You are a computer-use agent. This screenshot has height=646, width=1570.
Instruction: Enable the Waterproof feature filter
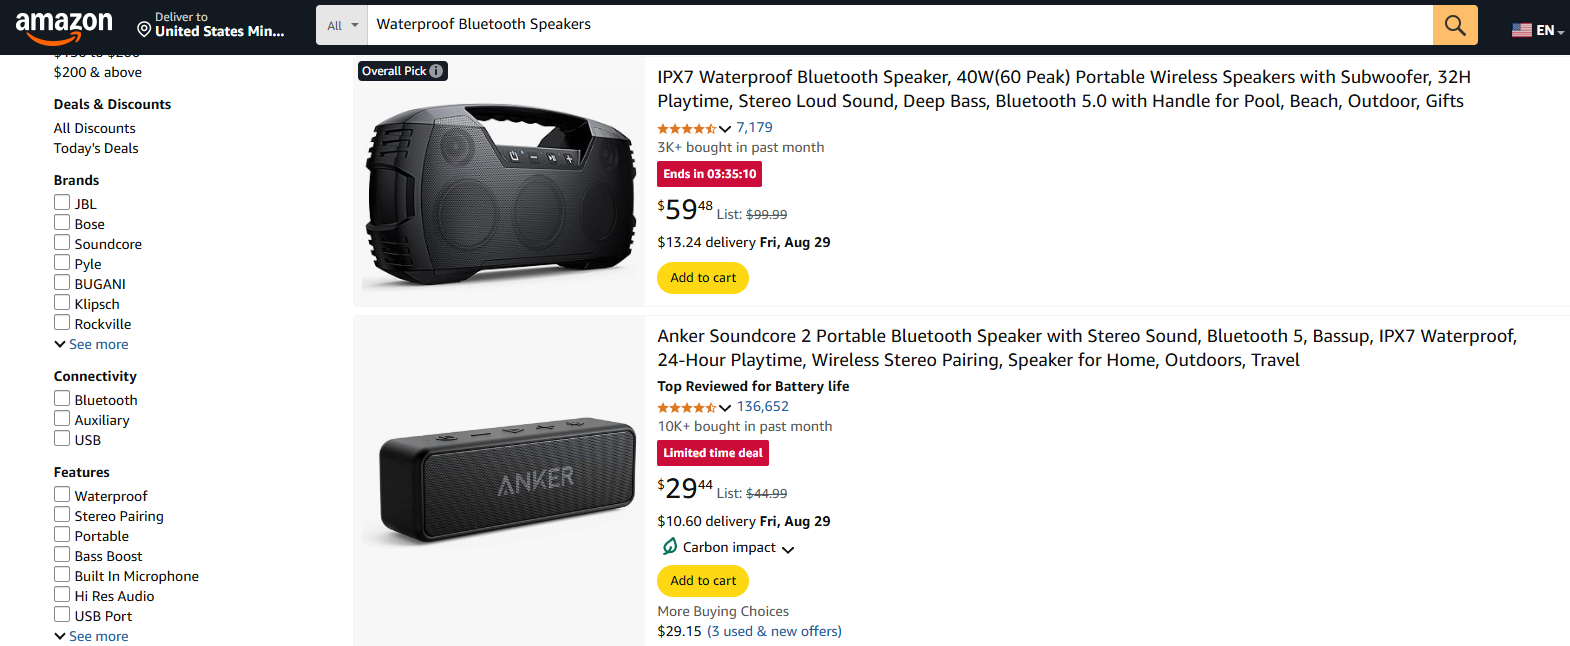[x=61, y=494]
